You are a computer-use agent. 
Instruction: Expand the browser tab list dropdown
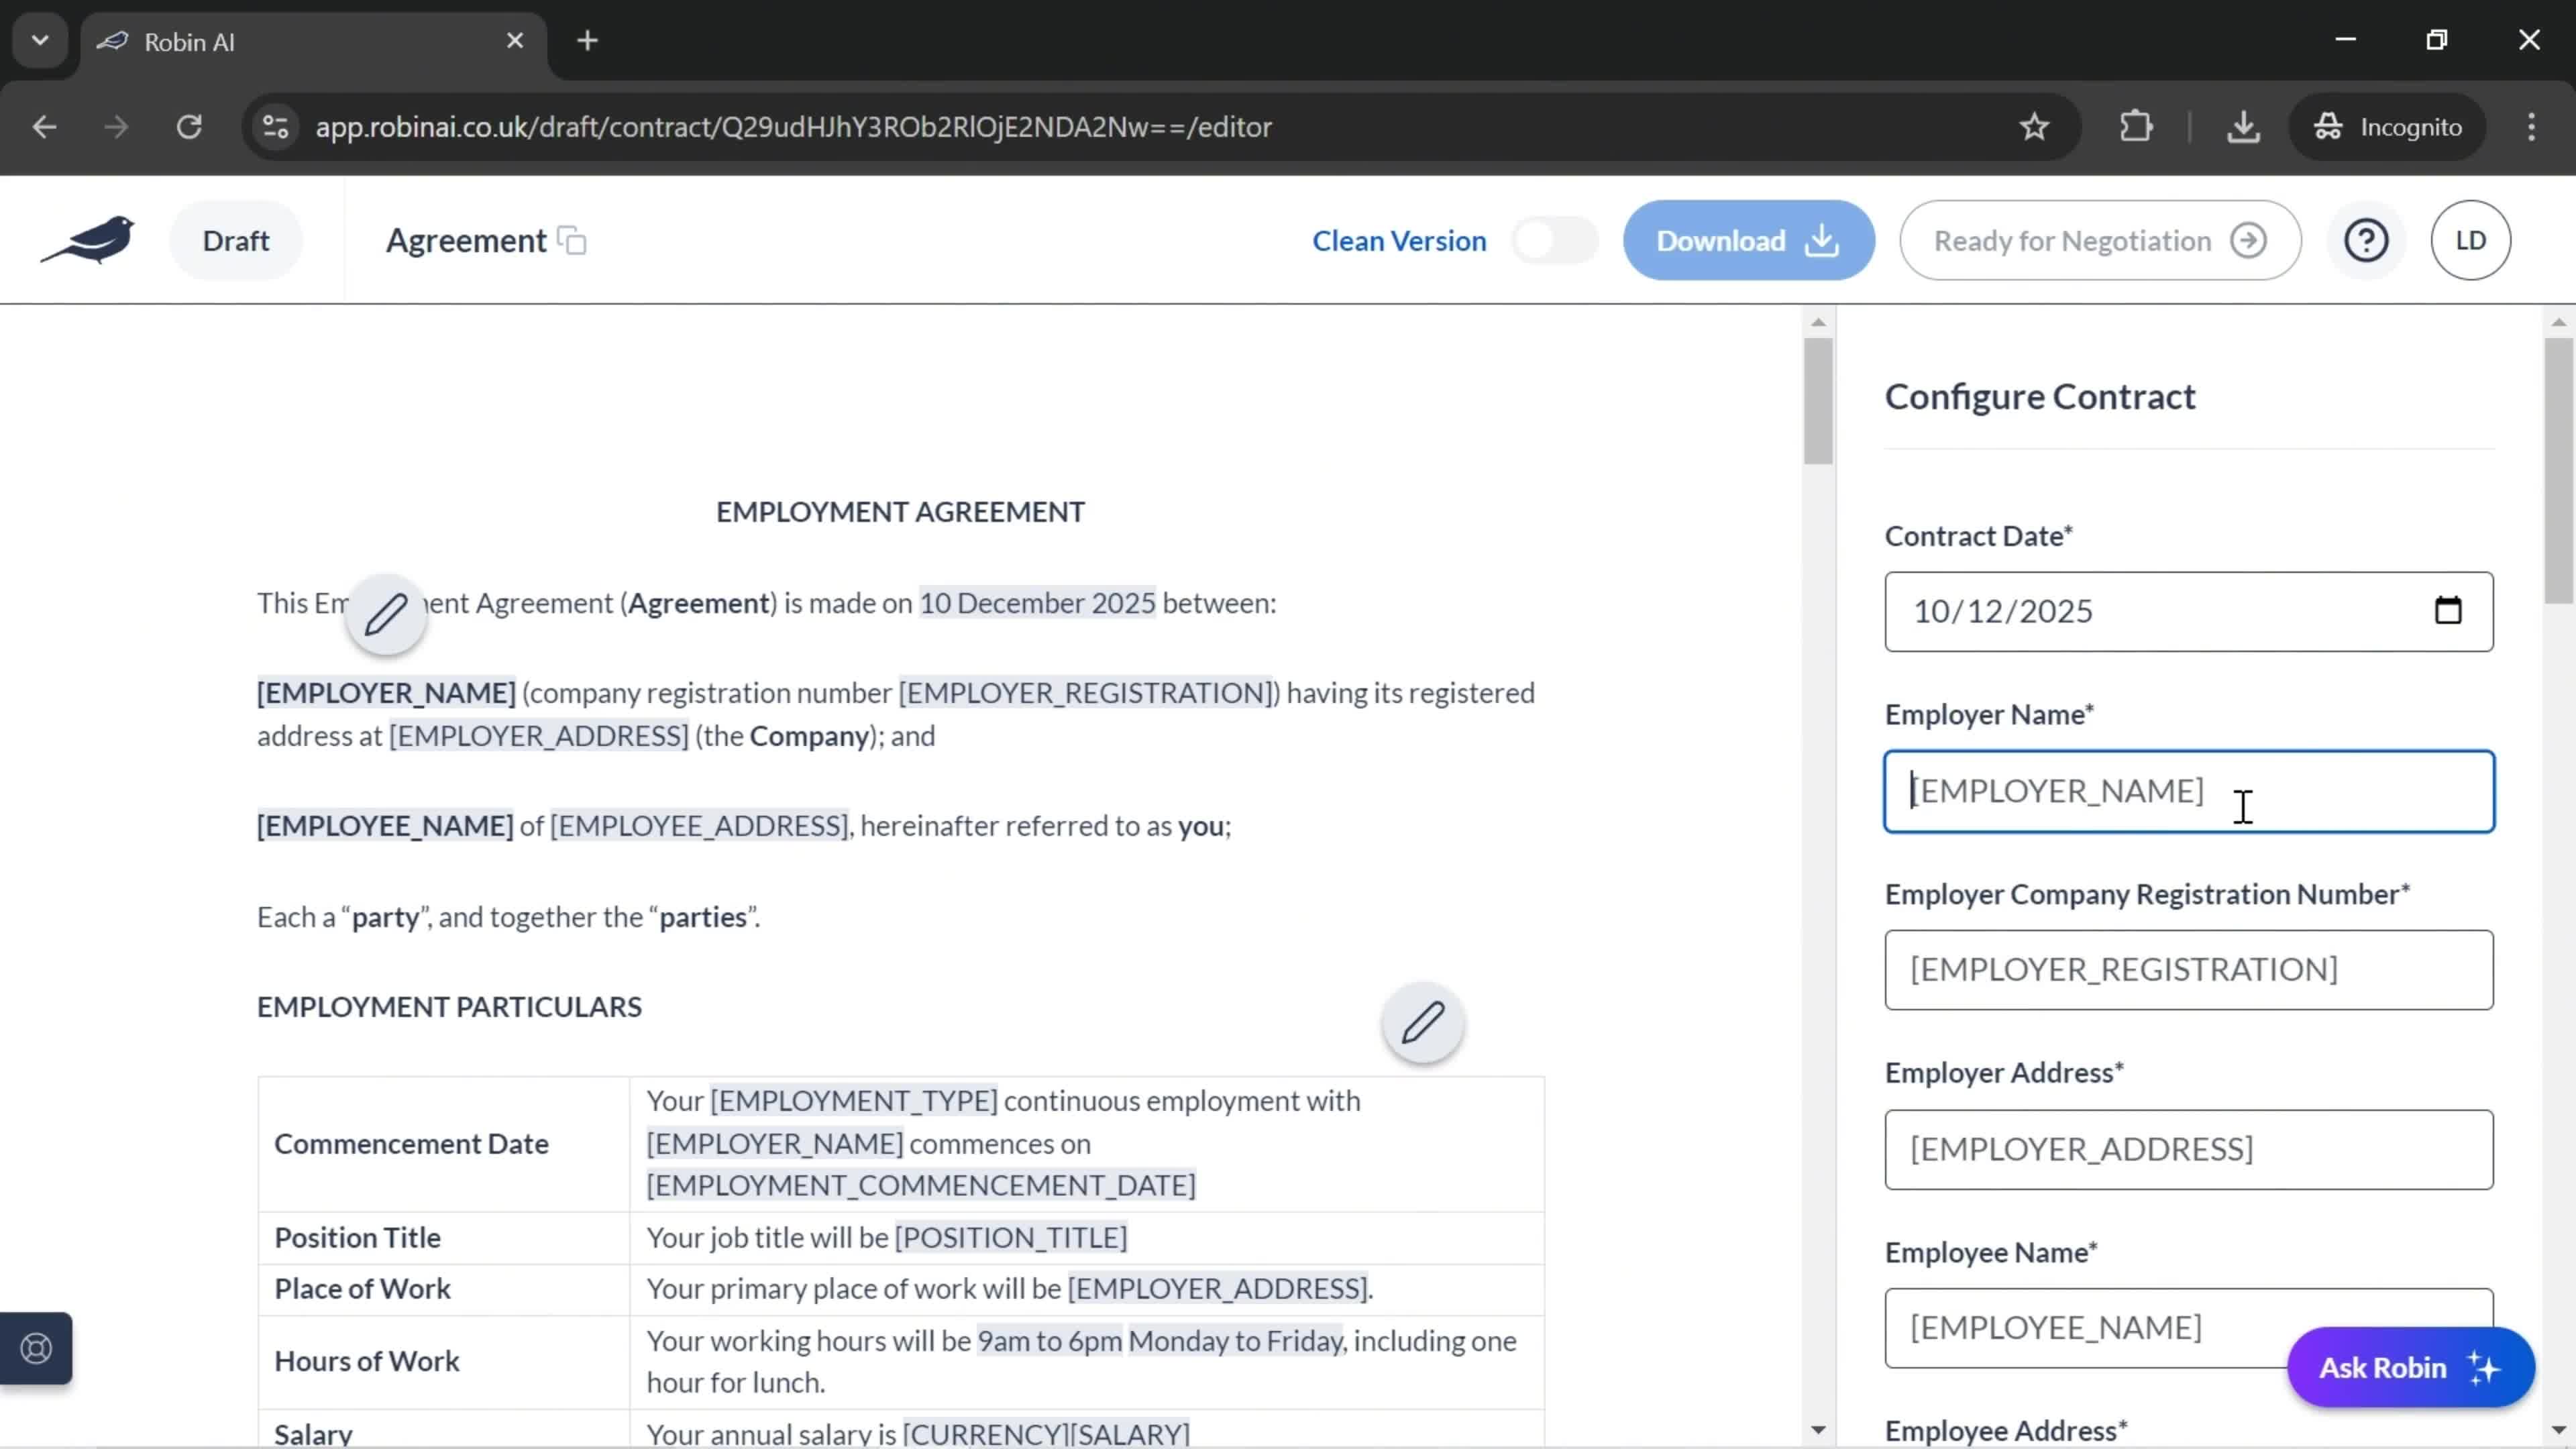[39, 39]
